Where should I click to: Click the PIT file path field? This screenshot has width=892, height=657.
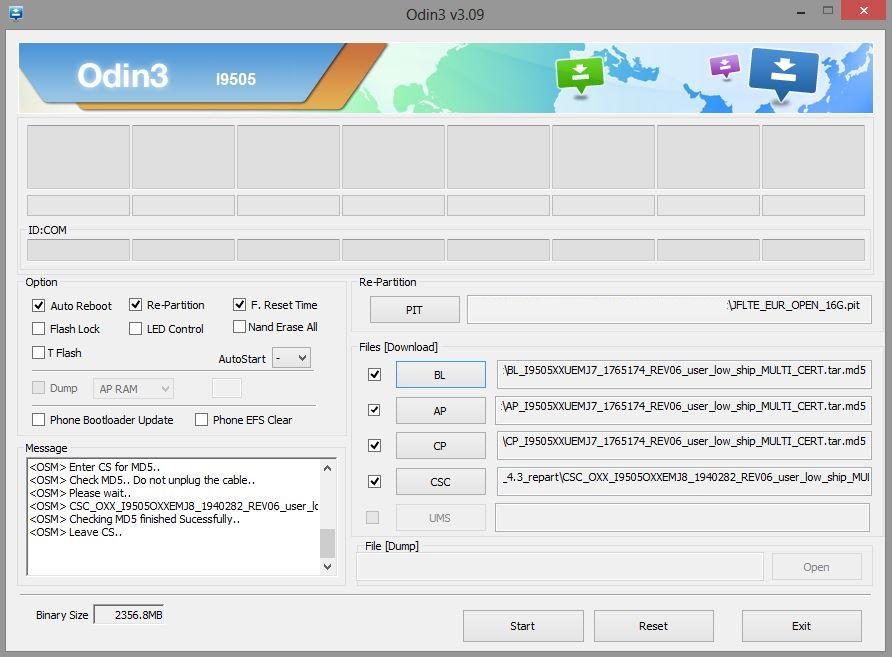[x=669, y=309]
